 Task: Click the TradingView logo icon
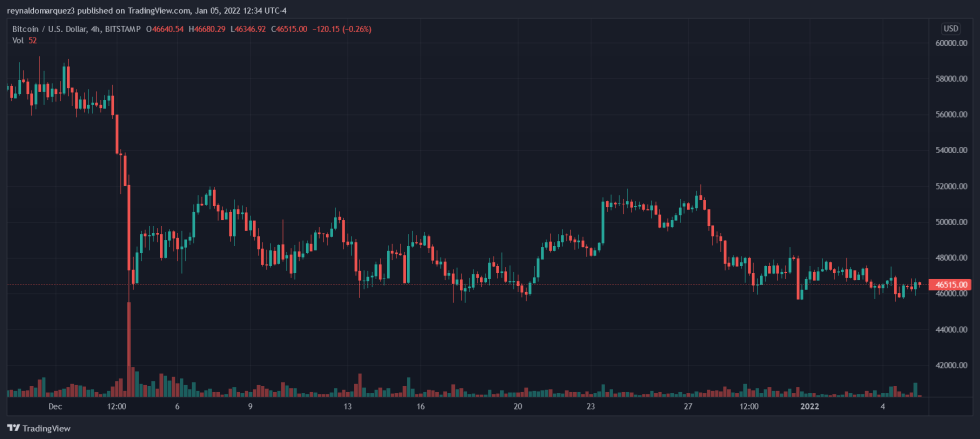tap(12, 428)
